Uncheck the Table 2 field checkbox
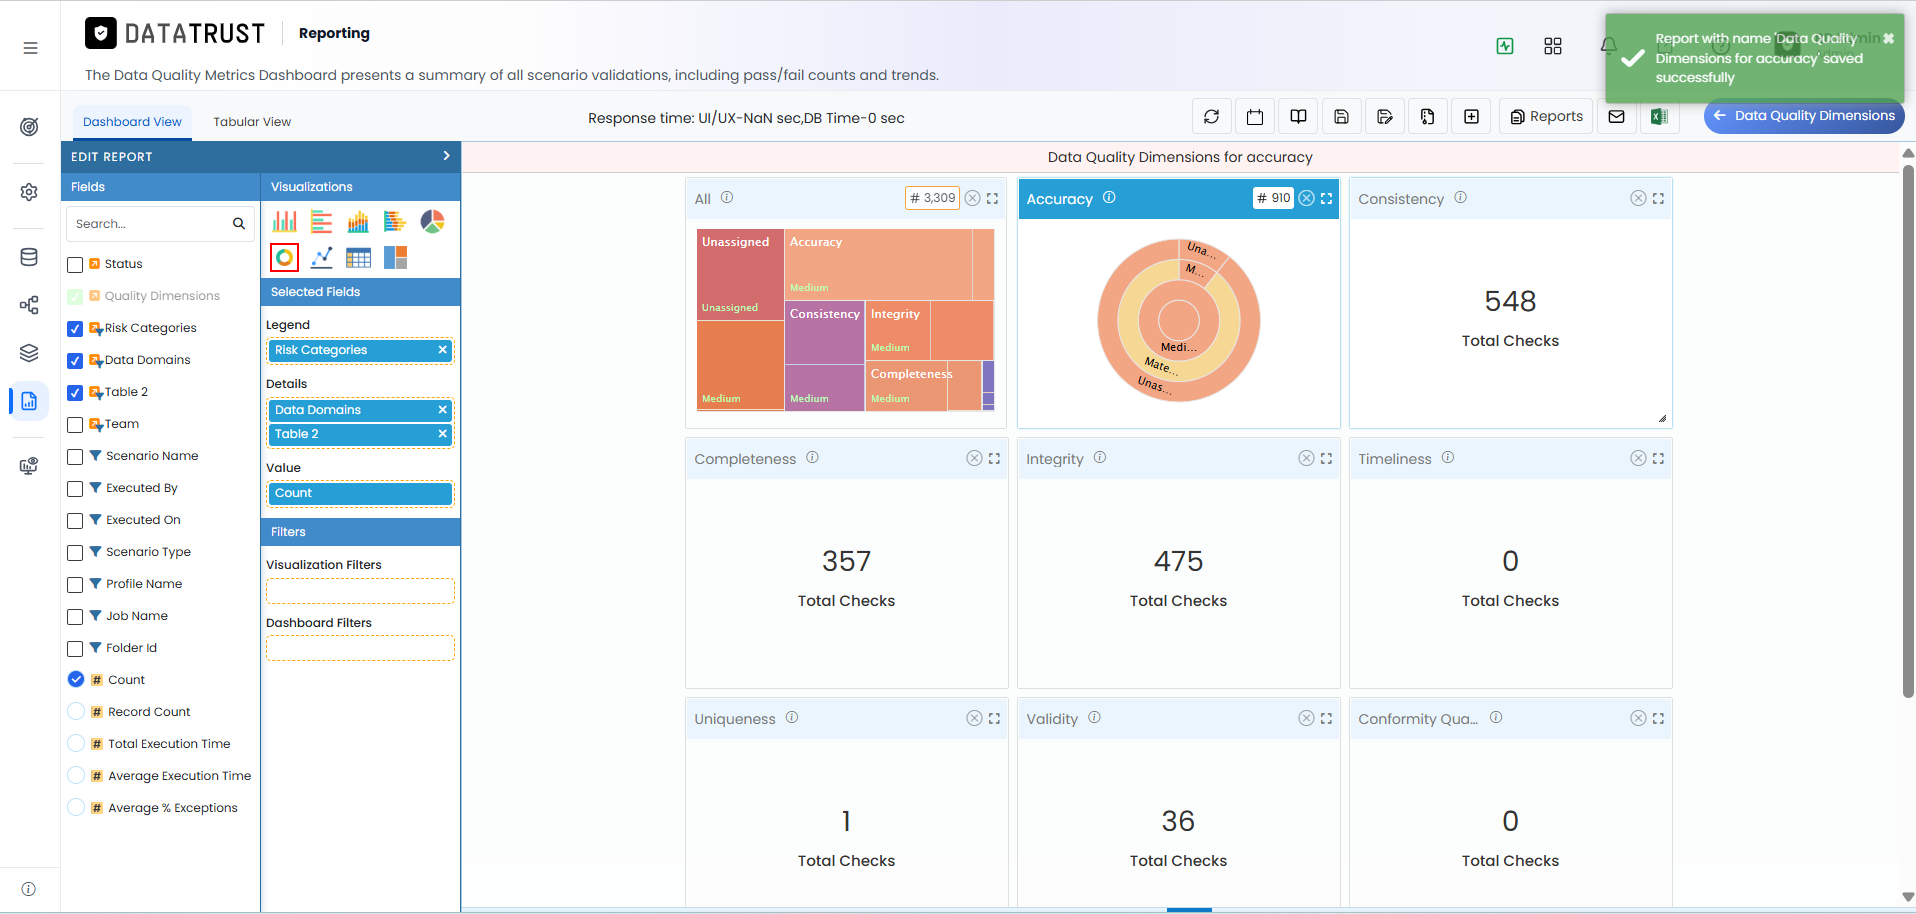The height and width of the screenshot is (914, 1916). 75,393
